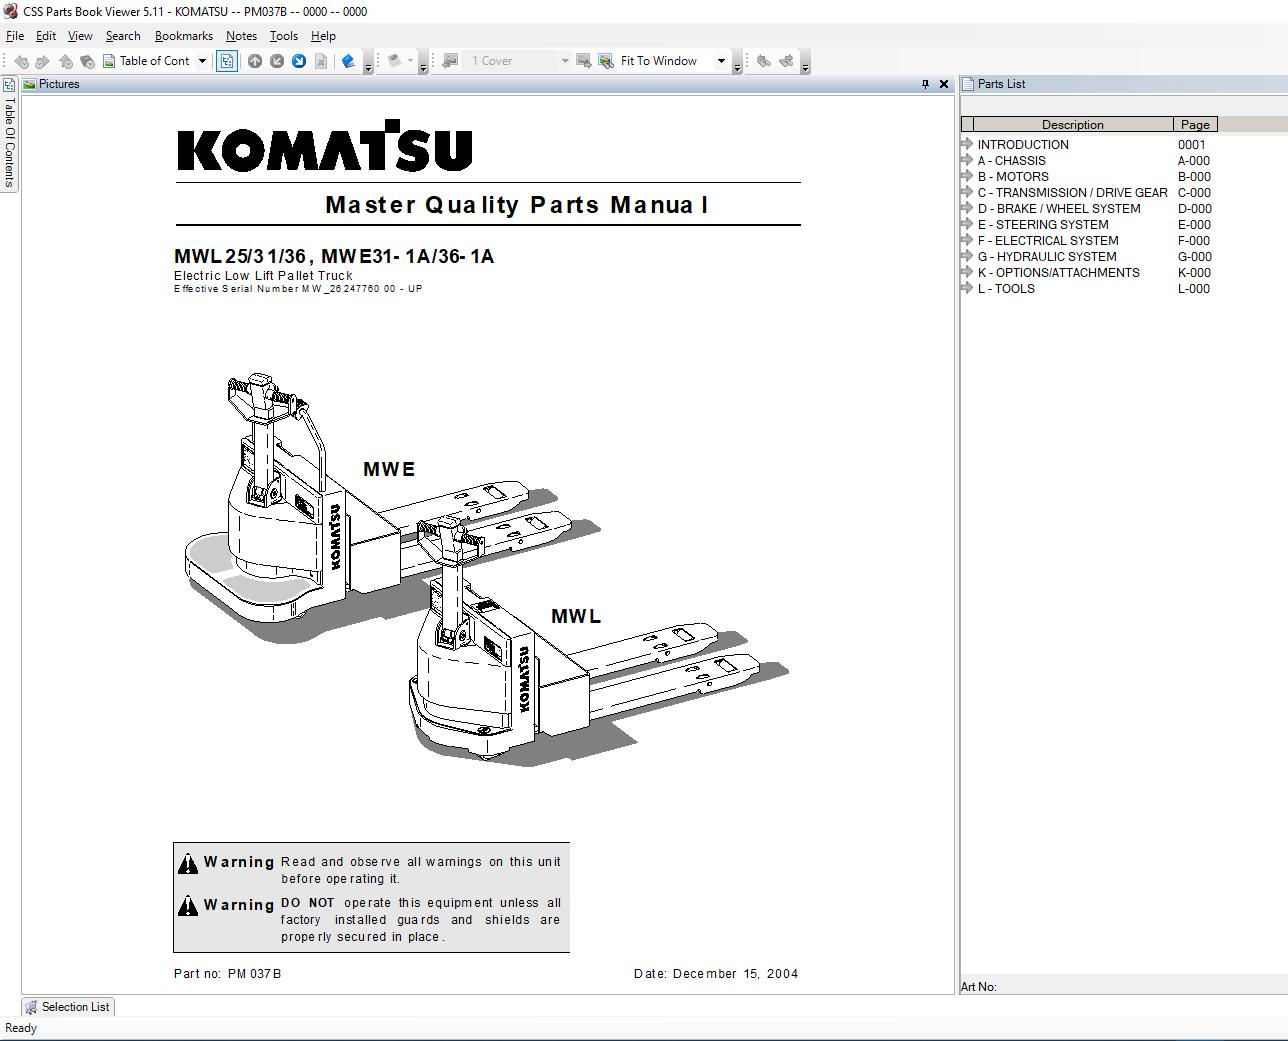
Task: Click the narrow selector column header
Action: 967,125
